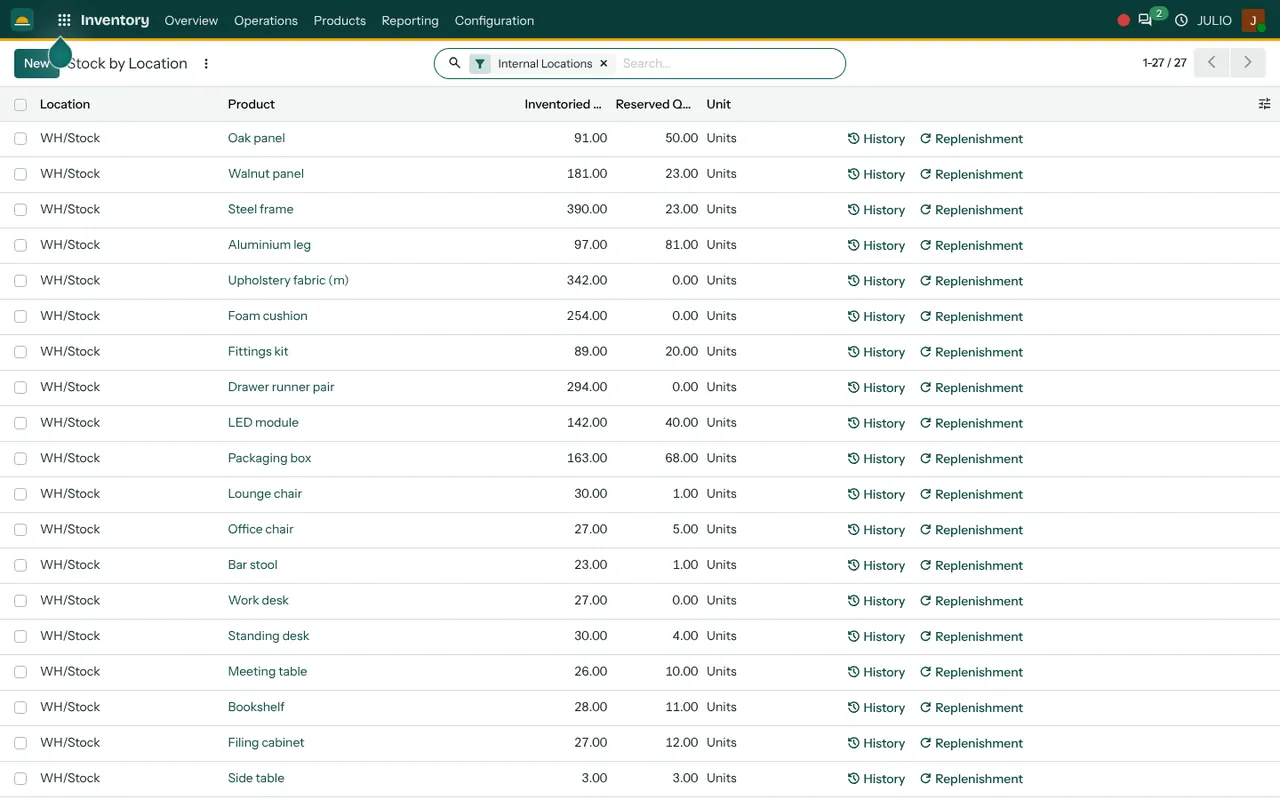The image size is (1280, 800).
Task: Click the Odoo home logo icon
Action: coord(22,20)
